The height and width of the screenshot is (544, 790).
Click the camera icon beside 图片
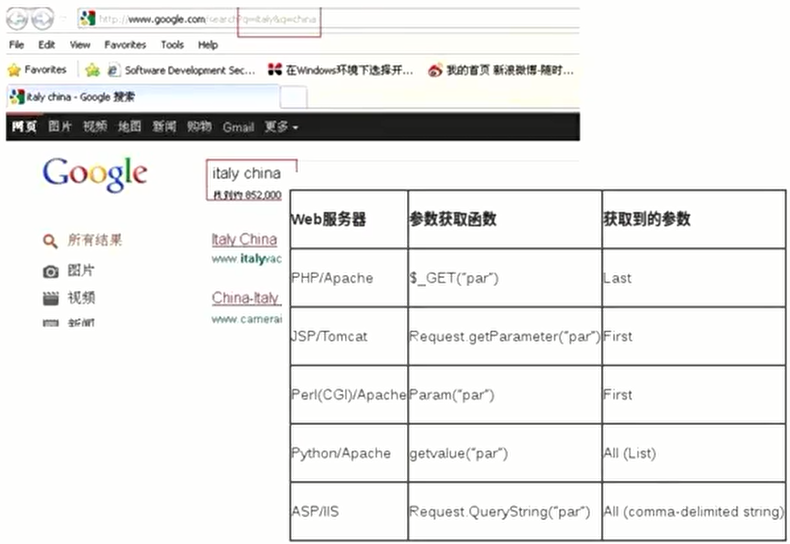[x=50, y=272]
